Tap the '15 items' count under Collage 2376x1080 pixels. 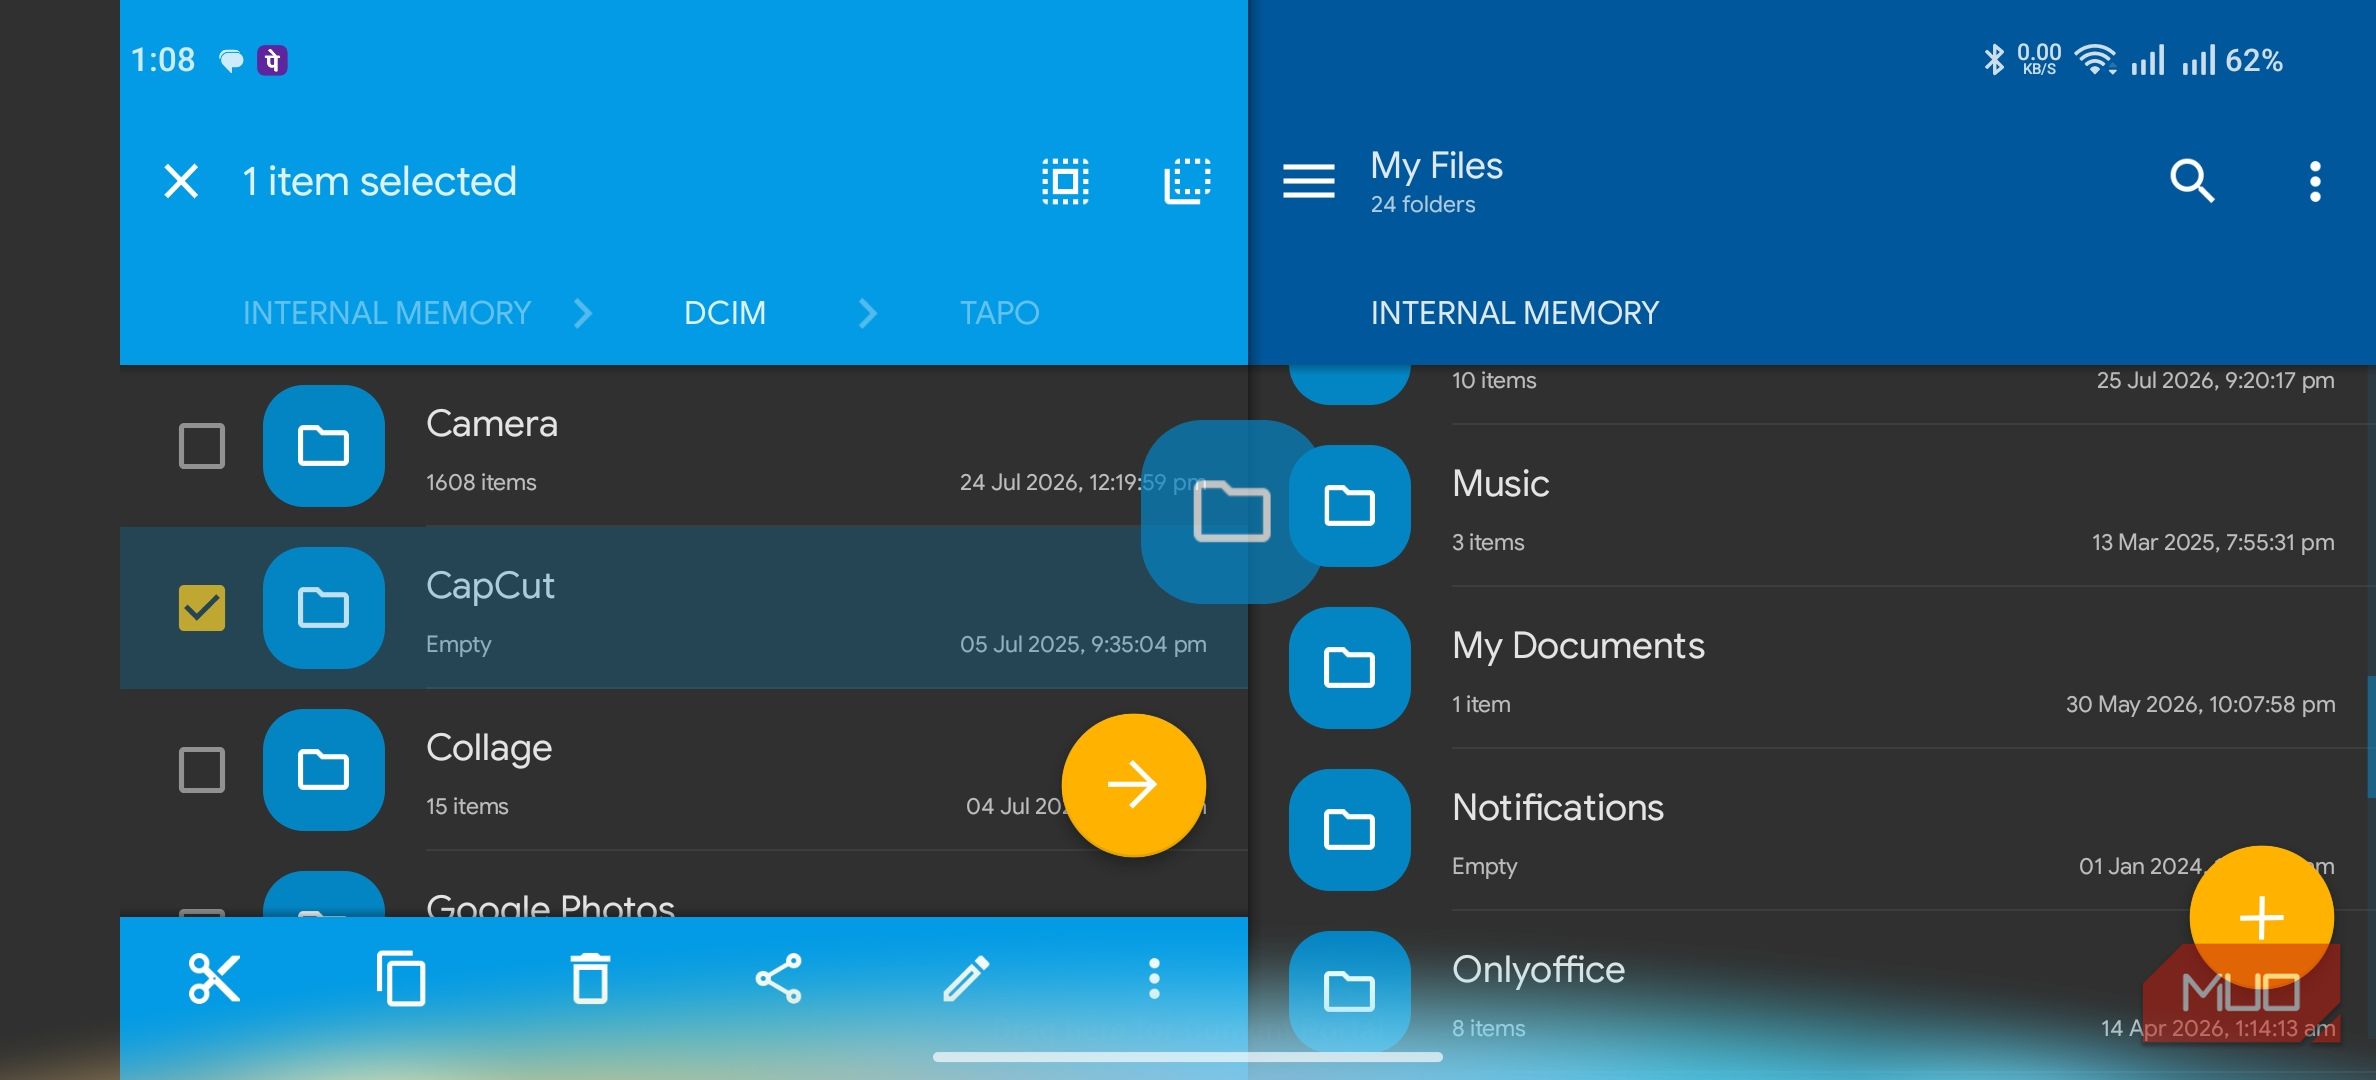pyautogui.click(x=467, y=806)
